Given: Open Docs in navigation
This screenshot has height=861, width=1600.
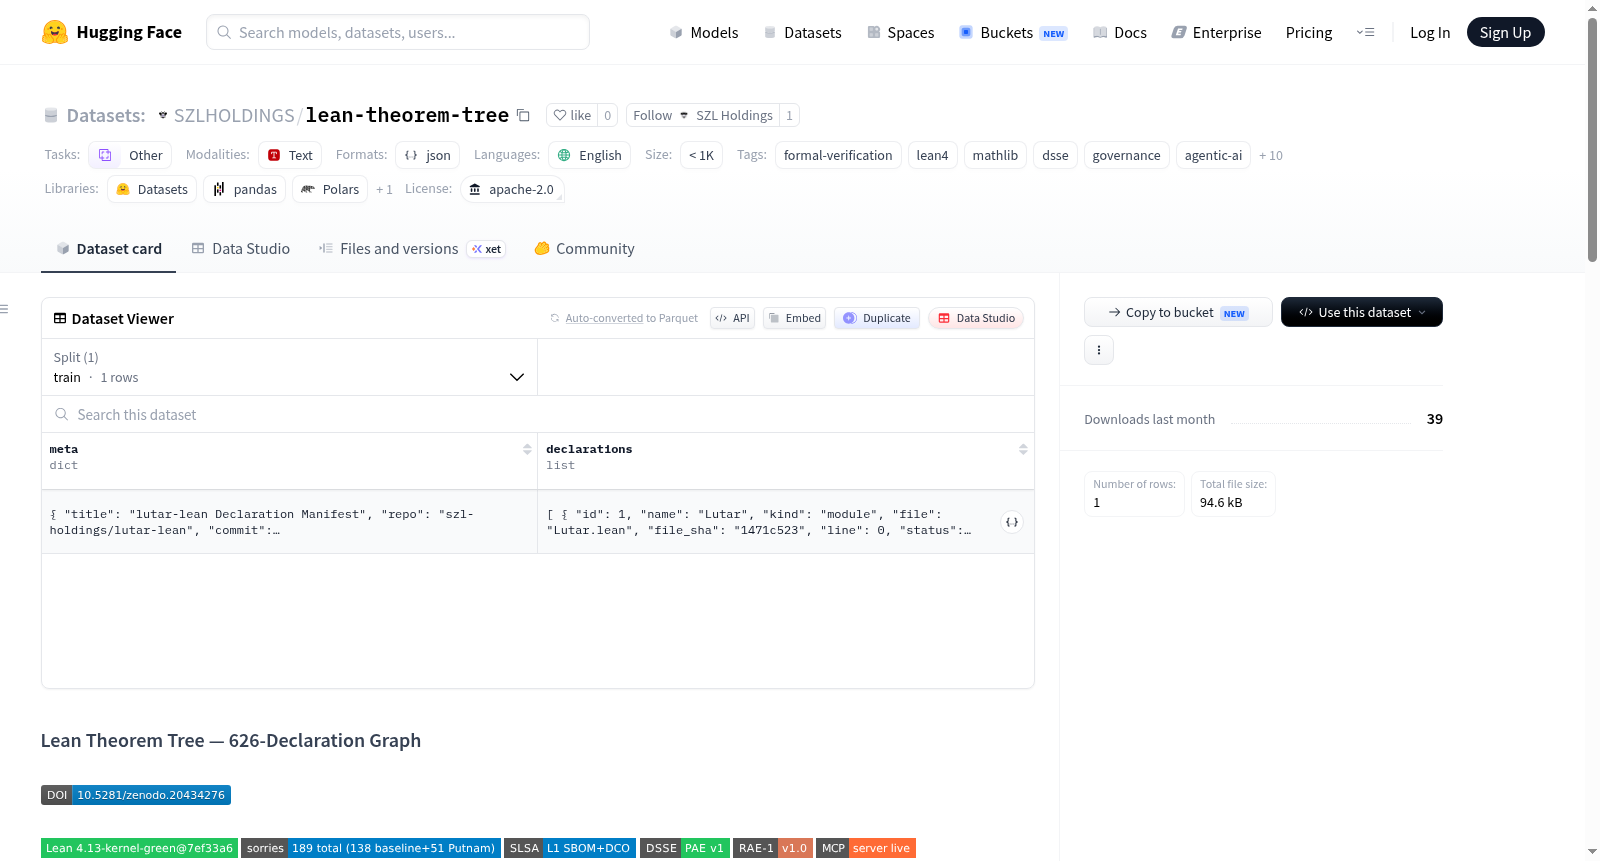Looking at the screenshot, I should (x=1119, y=33).
